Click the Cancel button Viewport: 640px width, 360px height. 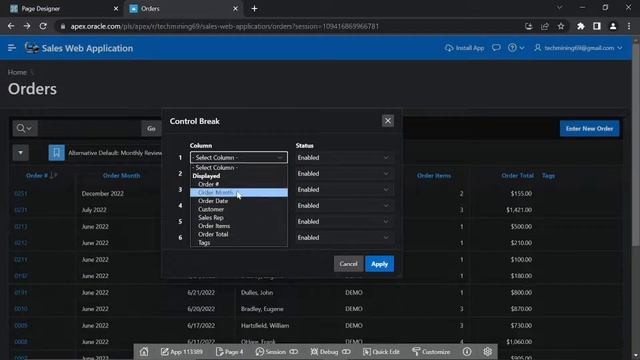pos(348,264)
